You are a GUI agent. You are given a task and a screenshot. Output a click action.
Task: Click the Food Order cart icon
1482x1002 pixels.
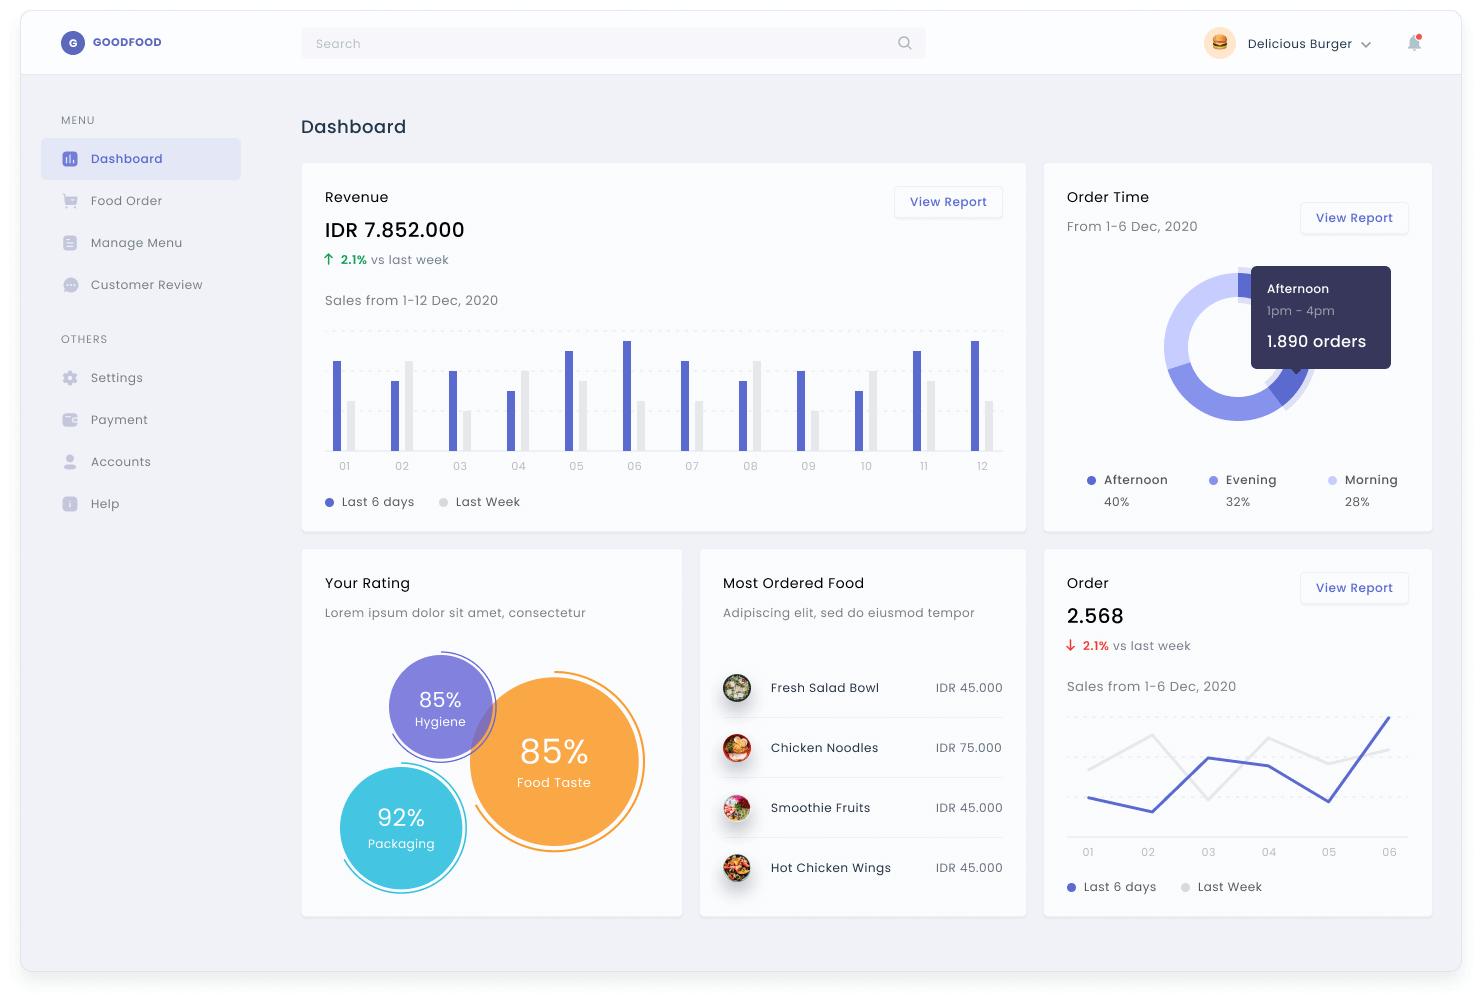[x=70, y=201]
